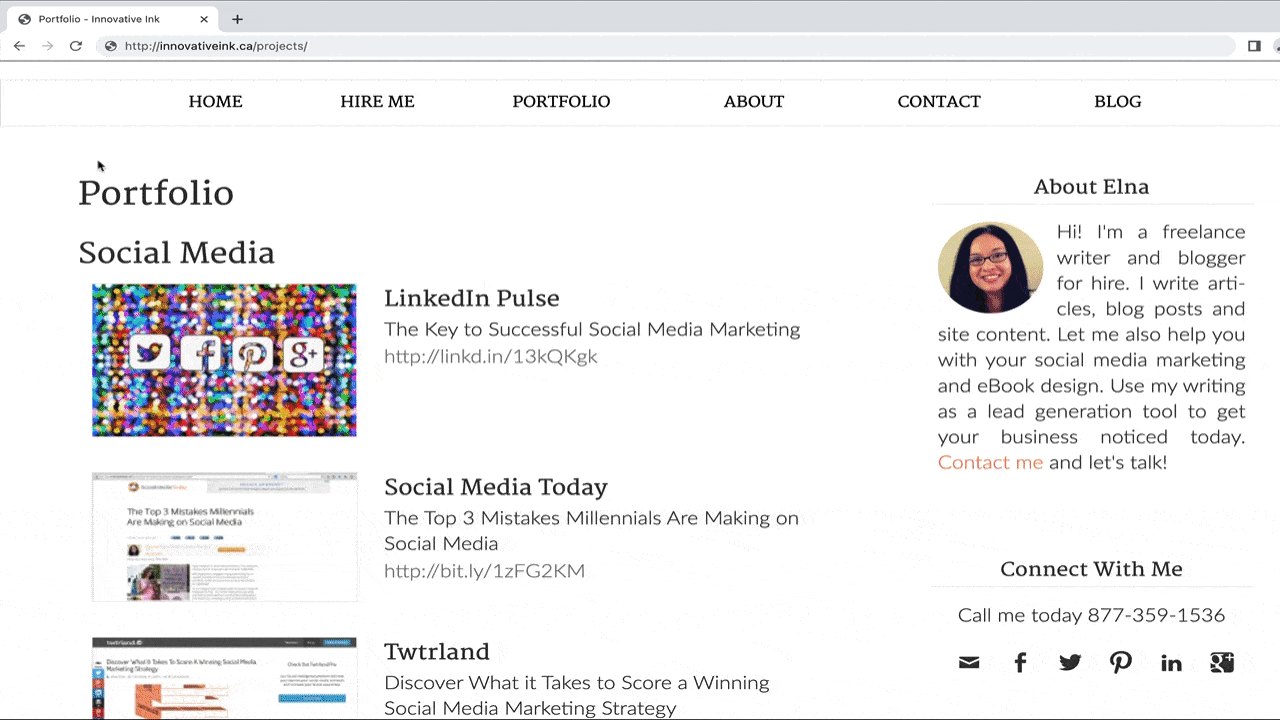Image resolution: width=1280 pixels, height=720 pixels.
Task: Follow the bit.ly/1zFG2KM link
Action: pyautogui.click(x=484, y=571)
